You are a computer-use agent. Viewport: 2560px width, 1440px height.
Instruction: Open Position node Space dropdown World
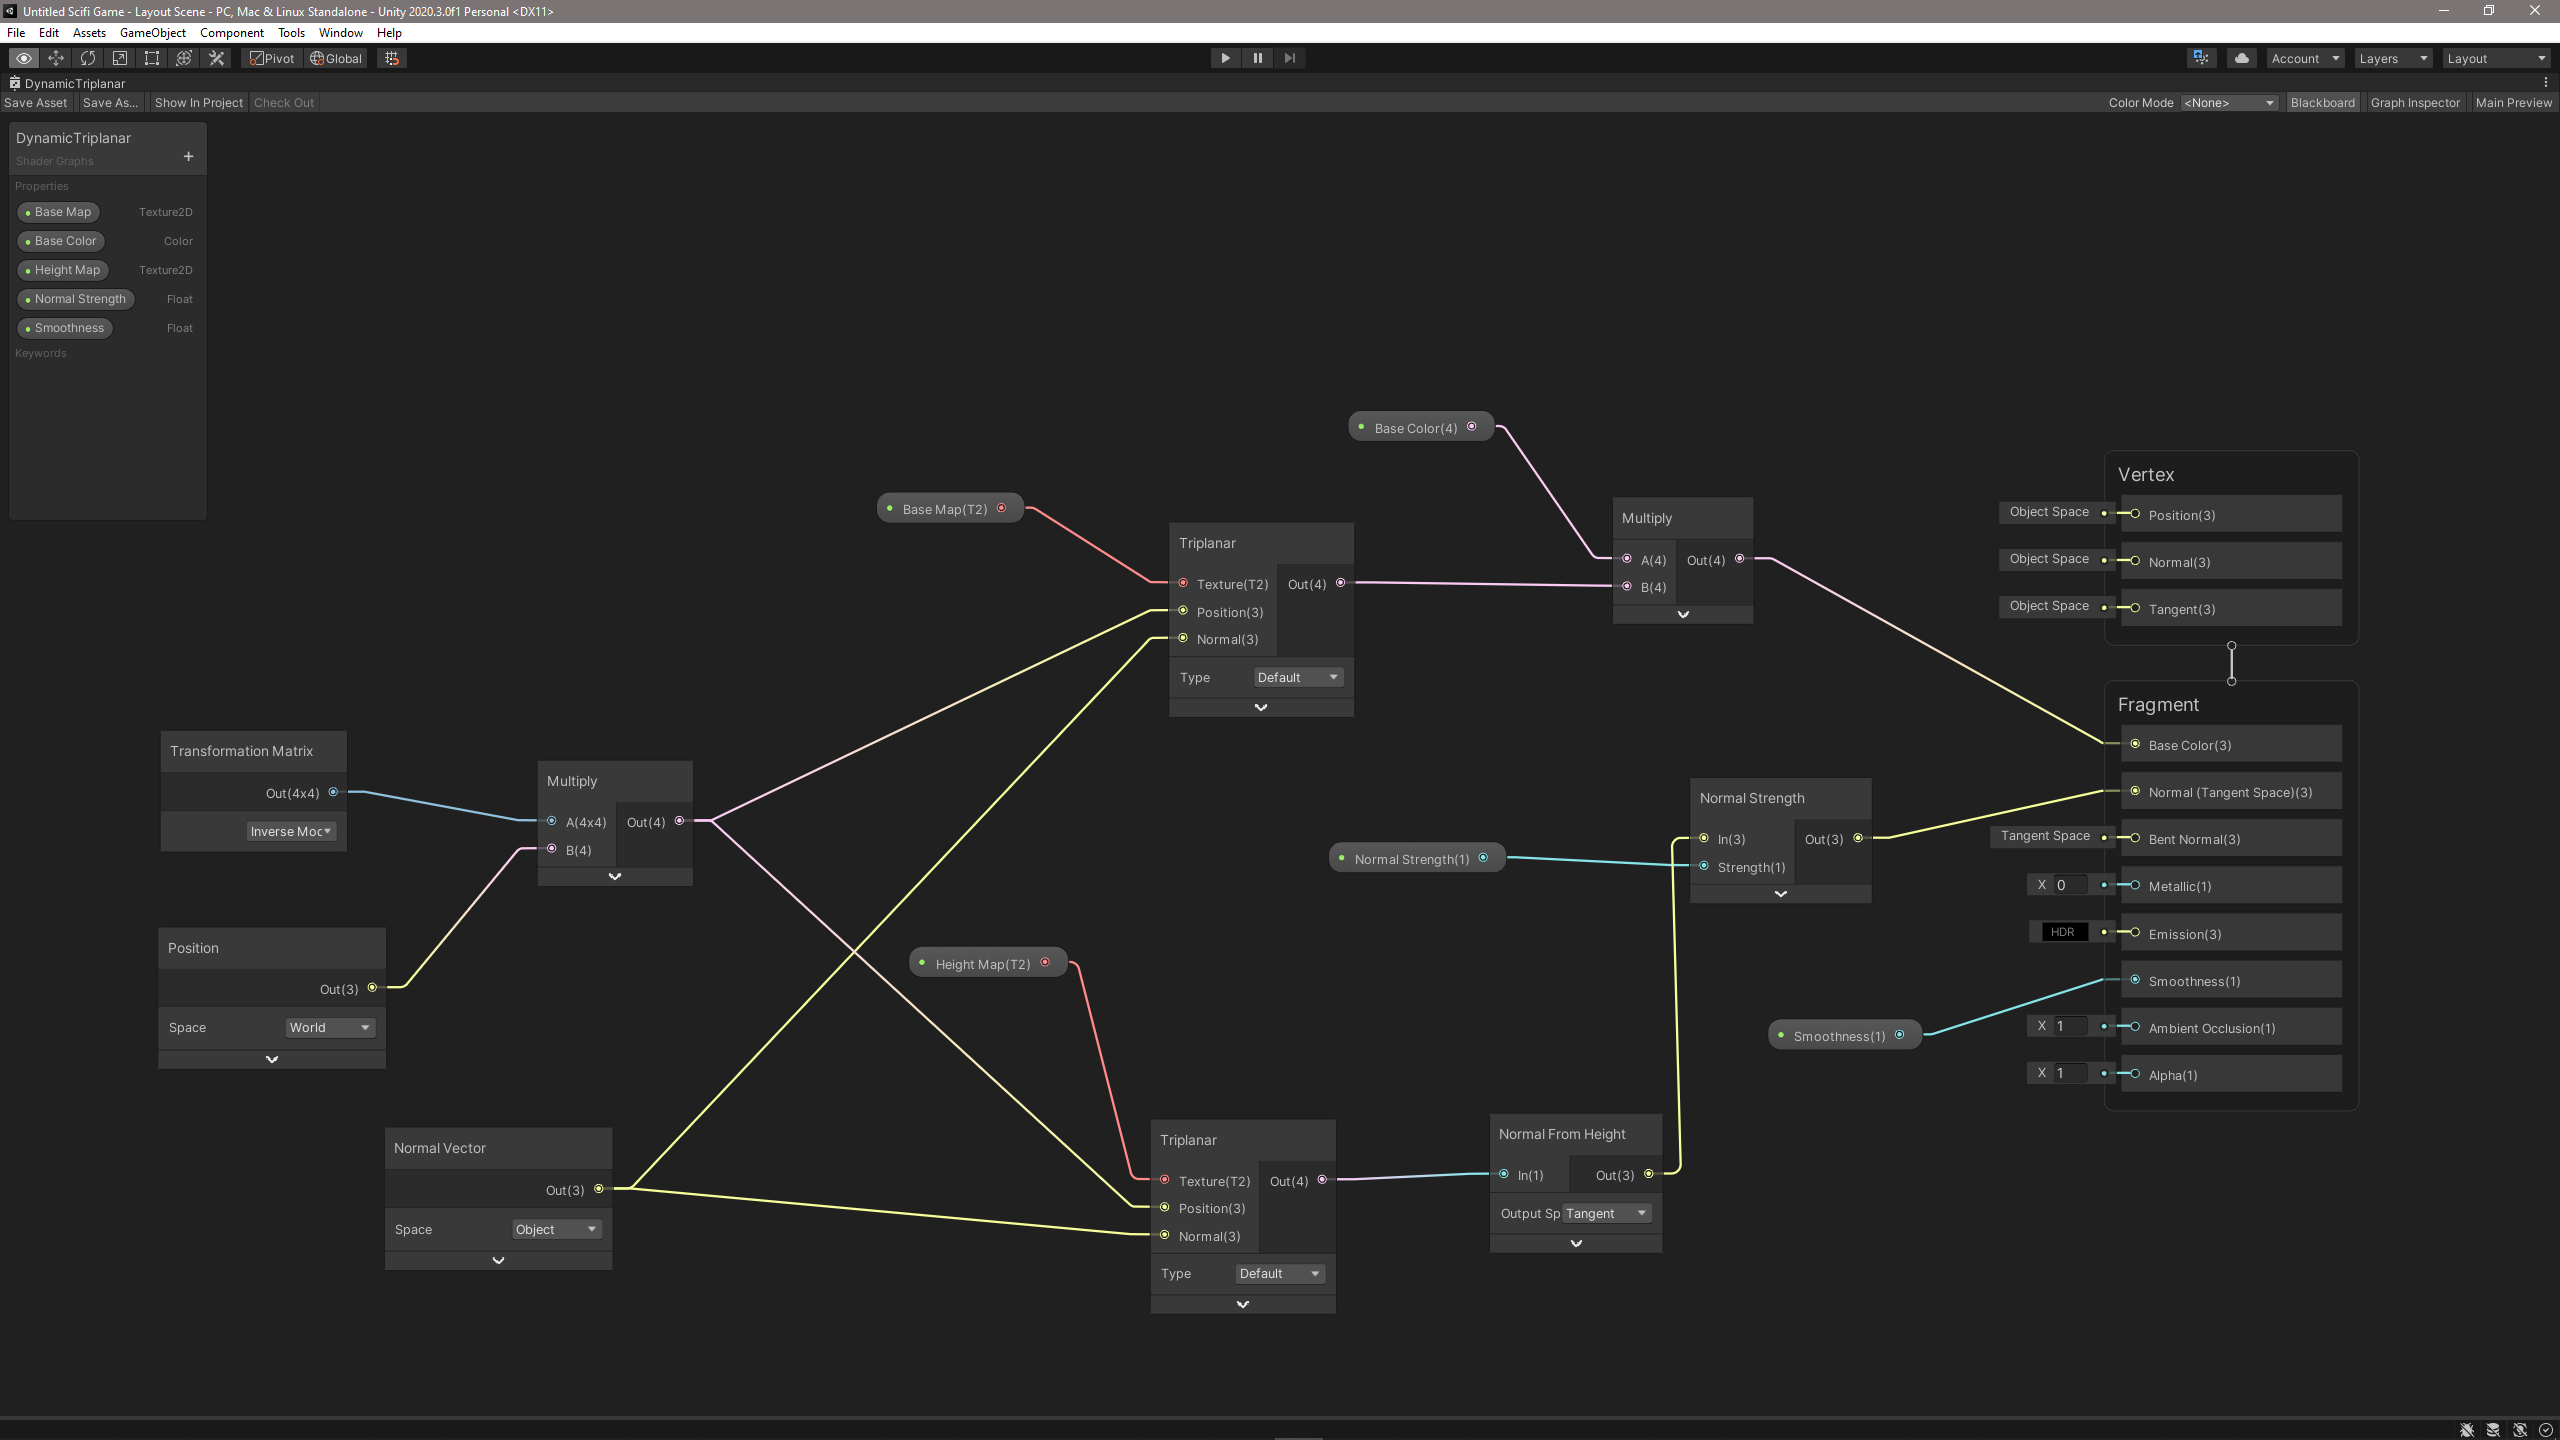point(329,1027)
